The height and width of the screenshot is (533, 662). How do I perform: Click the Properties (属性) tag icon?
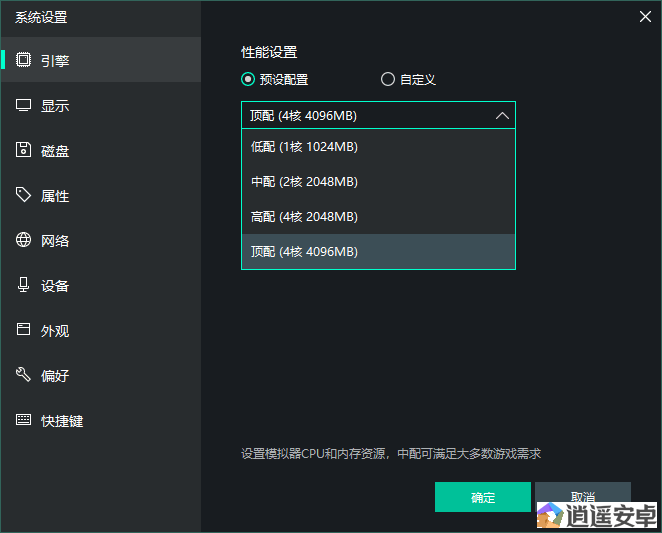point(24,195)
